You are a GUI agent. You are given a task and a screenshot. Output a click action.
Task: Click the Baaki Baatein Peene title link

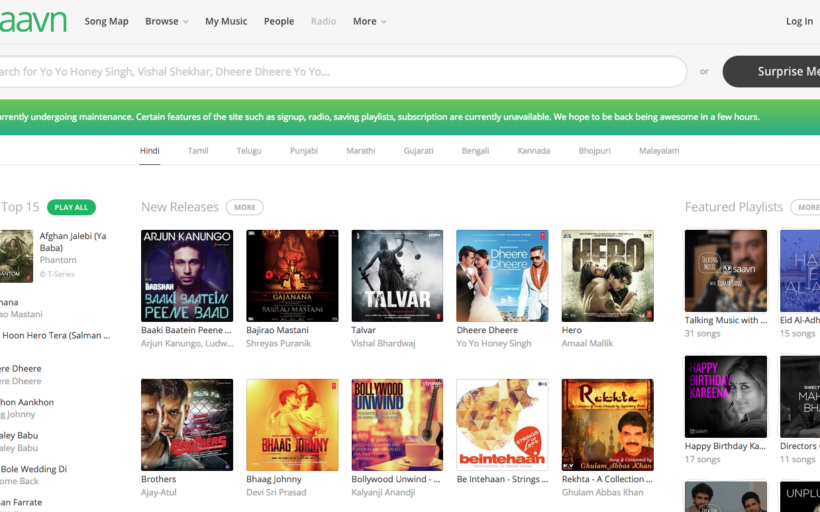point(186,330)
